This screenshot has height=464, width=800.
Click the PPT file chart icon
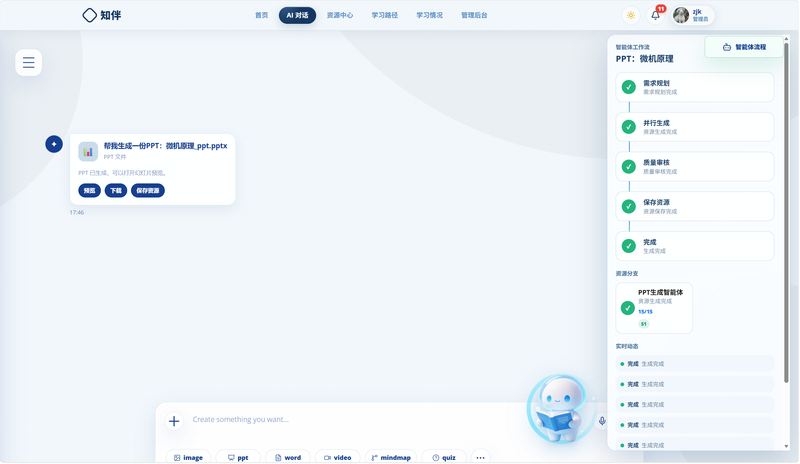click(x=88, y=152)
